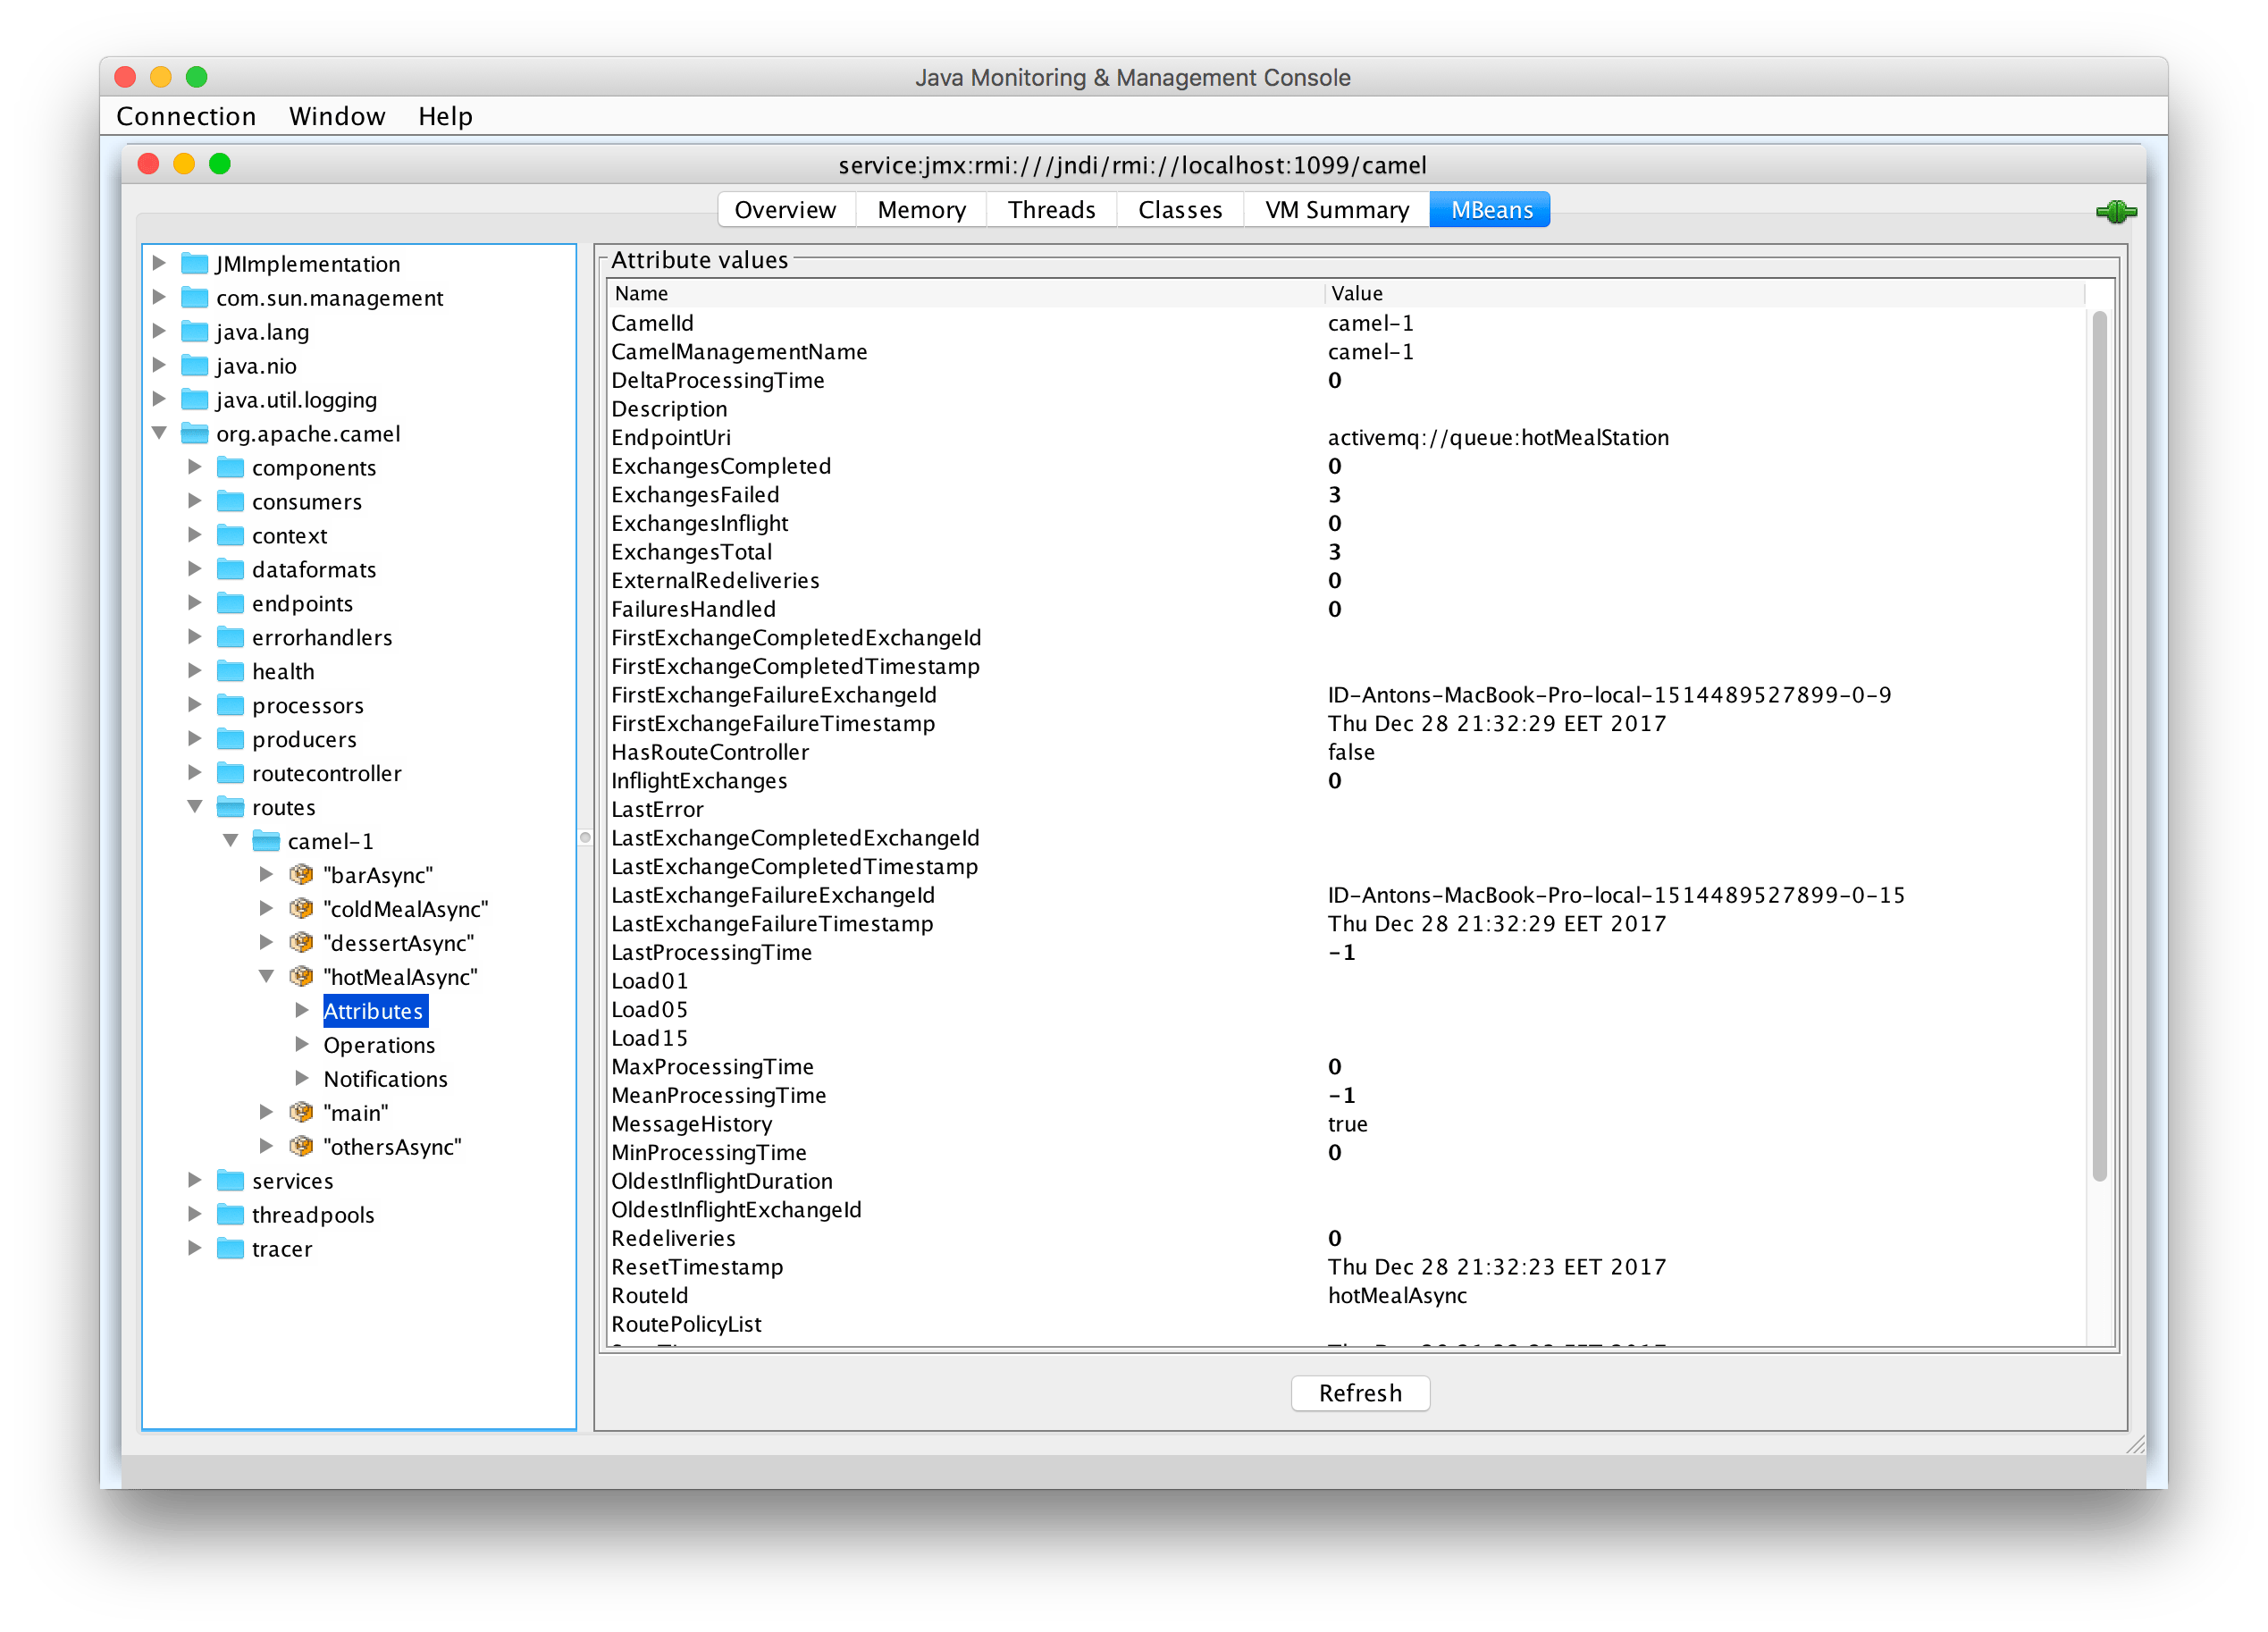This screenshot has height=1632, width=2268.
Task: Collapse the hotMealAsync tree node
Action: 267,977
